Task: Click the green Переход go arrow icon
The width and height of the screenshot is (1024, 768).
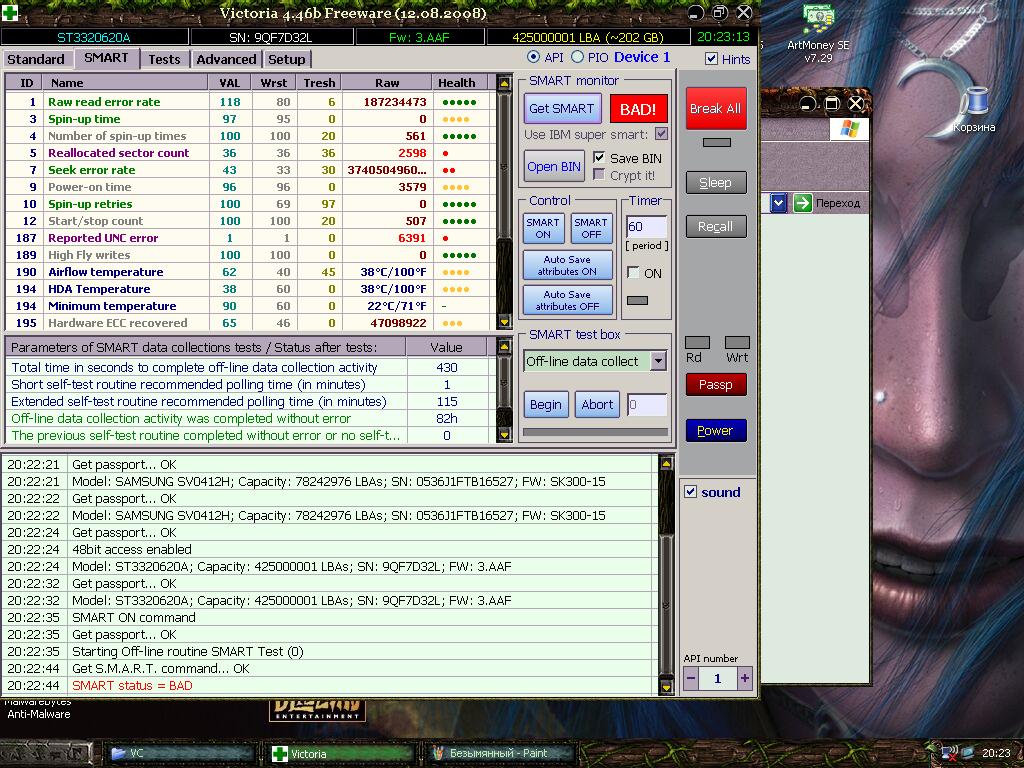Action: click(x=802, y=203)
